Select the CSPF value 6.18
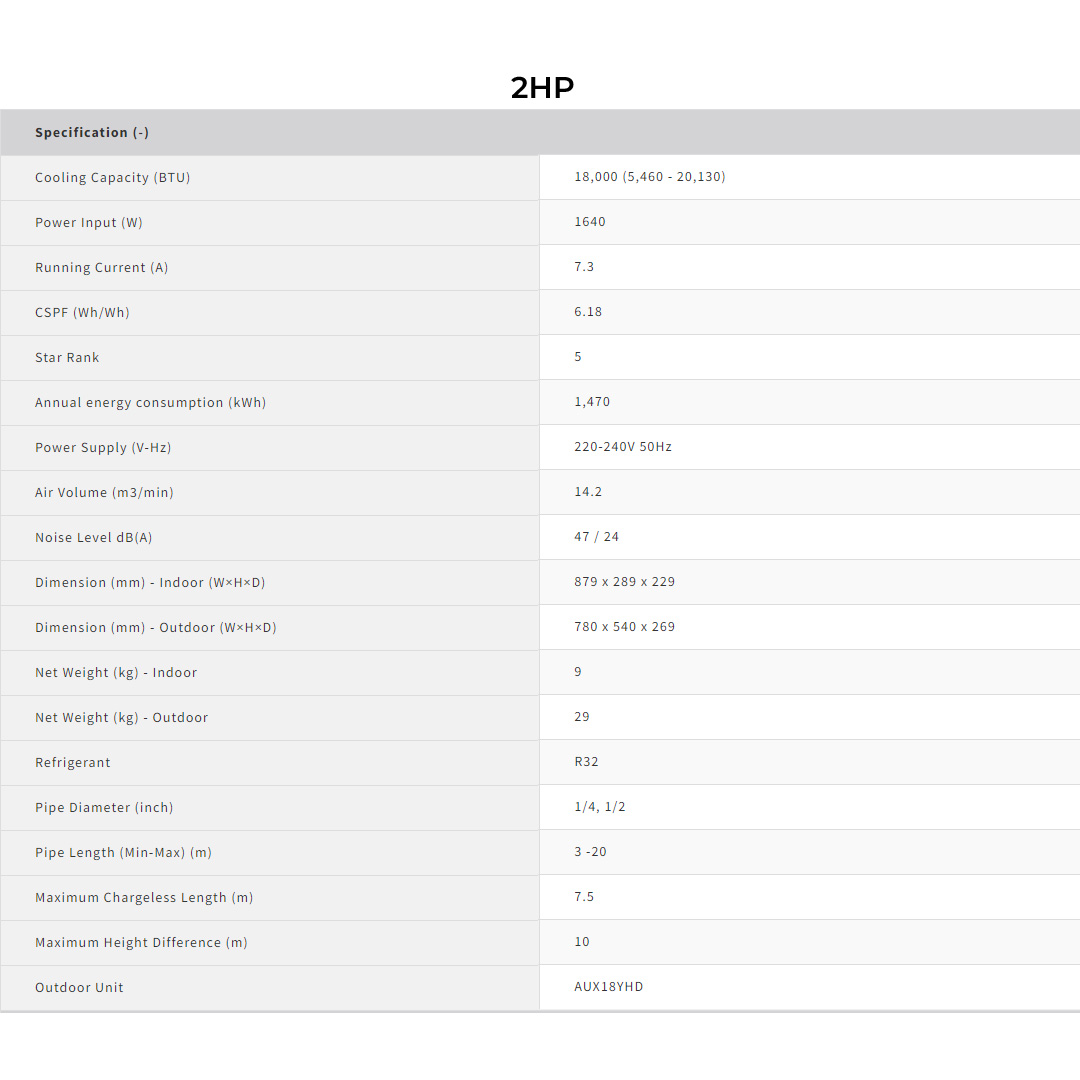 588,312
